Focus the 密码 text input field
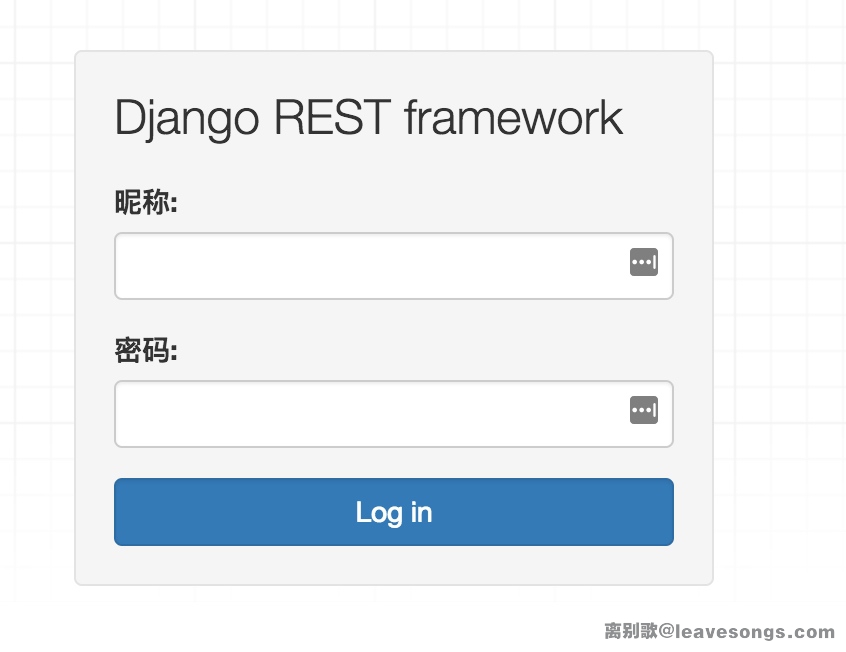This screenshot has height=652, width=846. pyautogui.click(x=370, y=414)
